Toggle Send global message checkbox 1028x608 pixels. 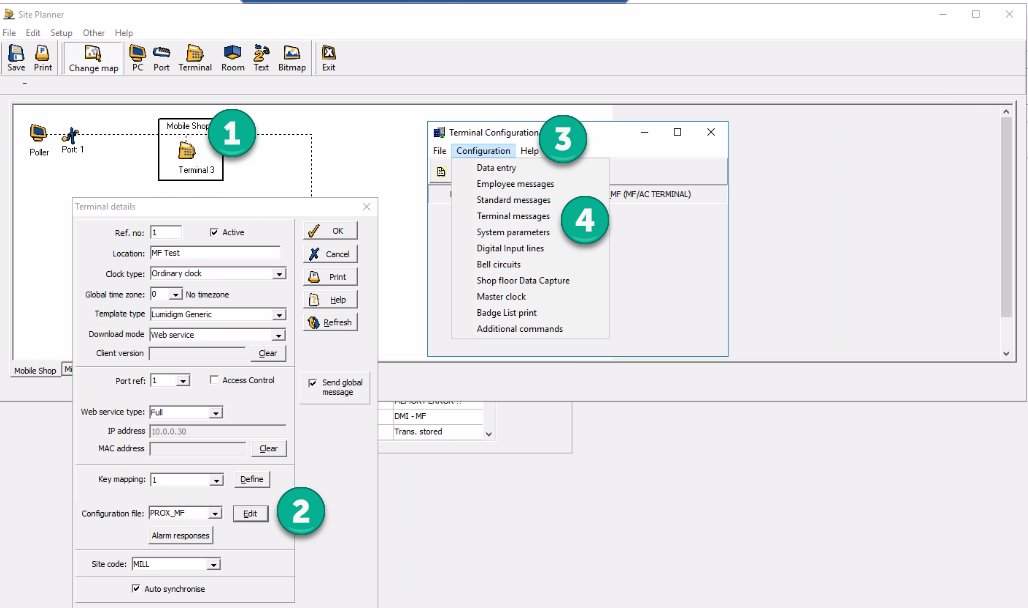click(313, 383)
